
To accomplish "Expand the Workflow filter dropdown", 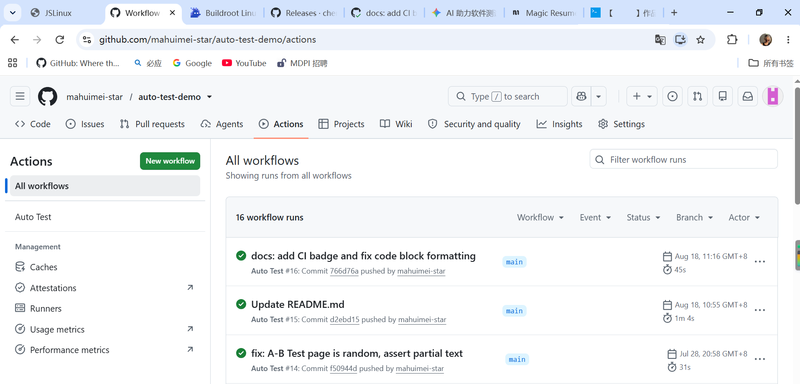I will [540, 217].
